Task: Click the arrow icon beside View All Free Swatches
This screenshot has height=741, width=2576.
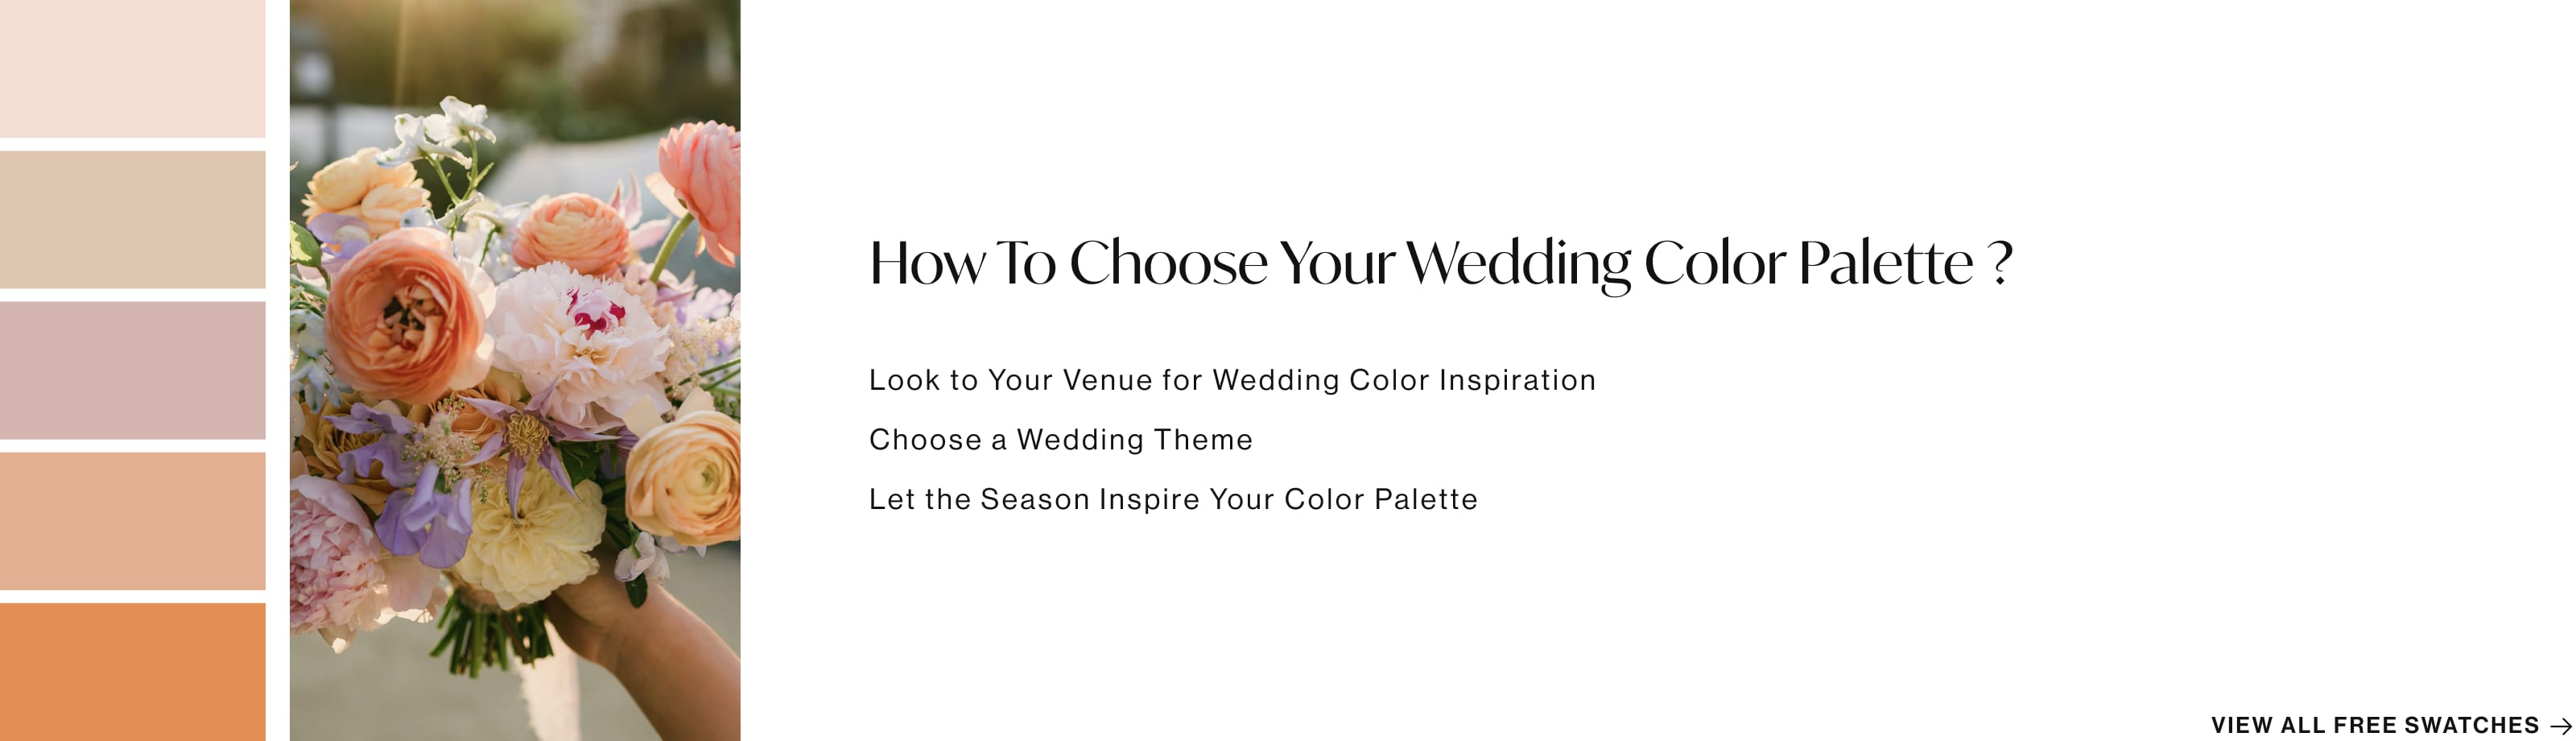Action: coord(2560,726)
